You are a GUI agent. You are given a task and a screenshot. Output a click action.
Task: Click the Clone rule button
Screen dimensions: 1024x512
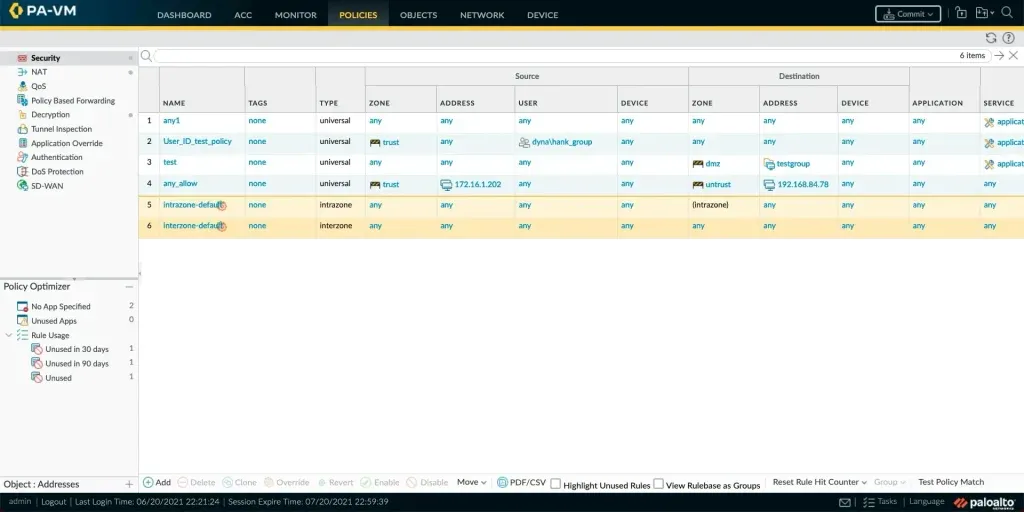(239, 483)
